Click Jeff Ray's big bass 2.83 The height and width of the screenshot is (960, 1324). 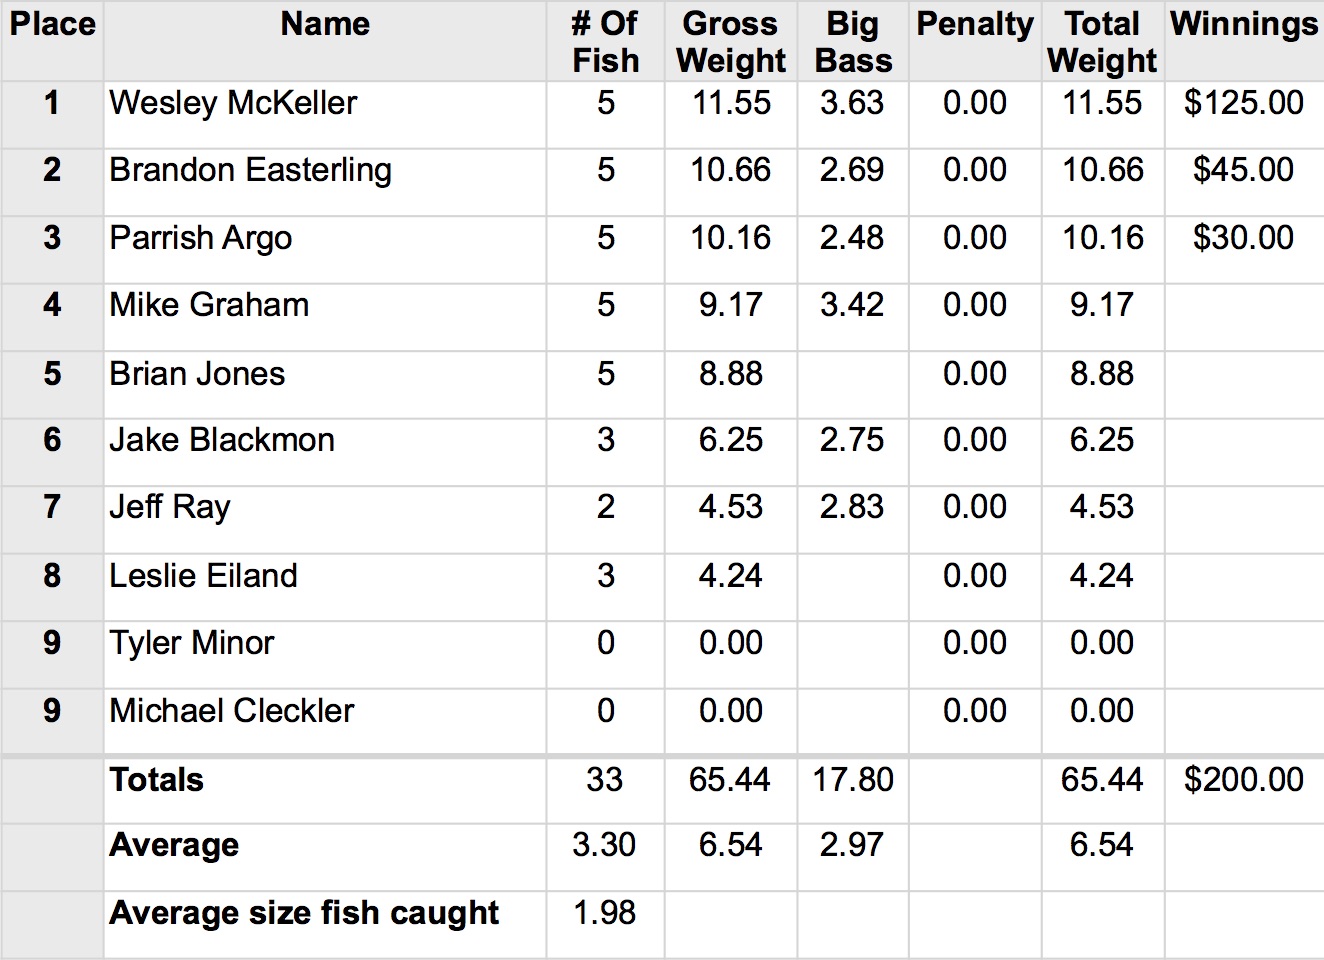click(852, 507)
